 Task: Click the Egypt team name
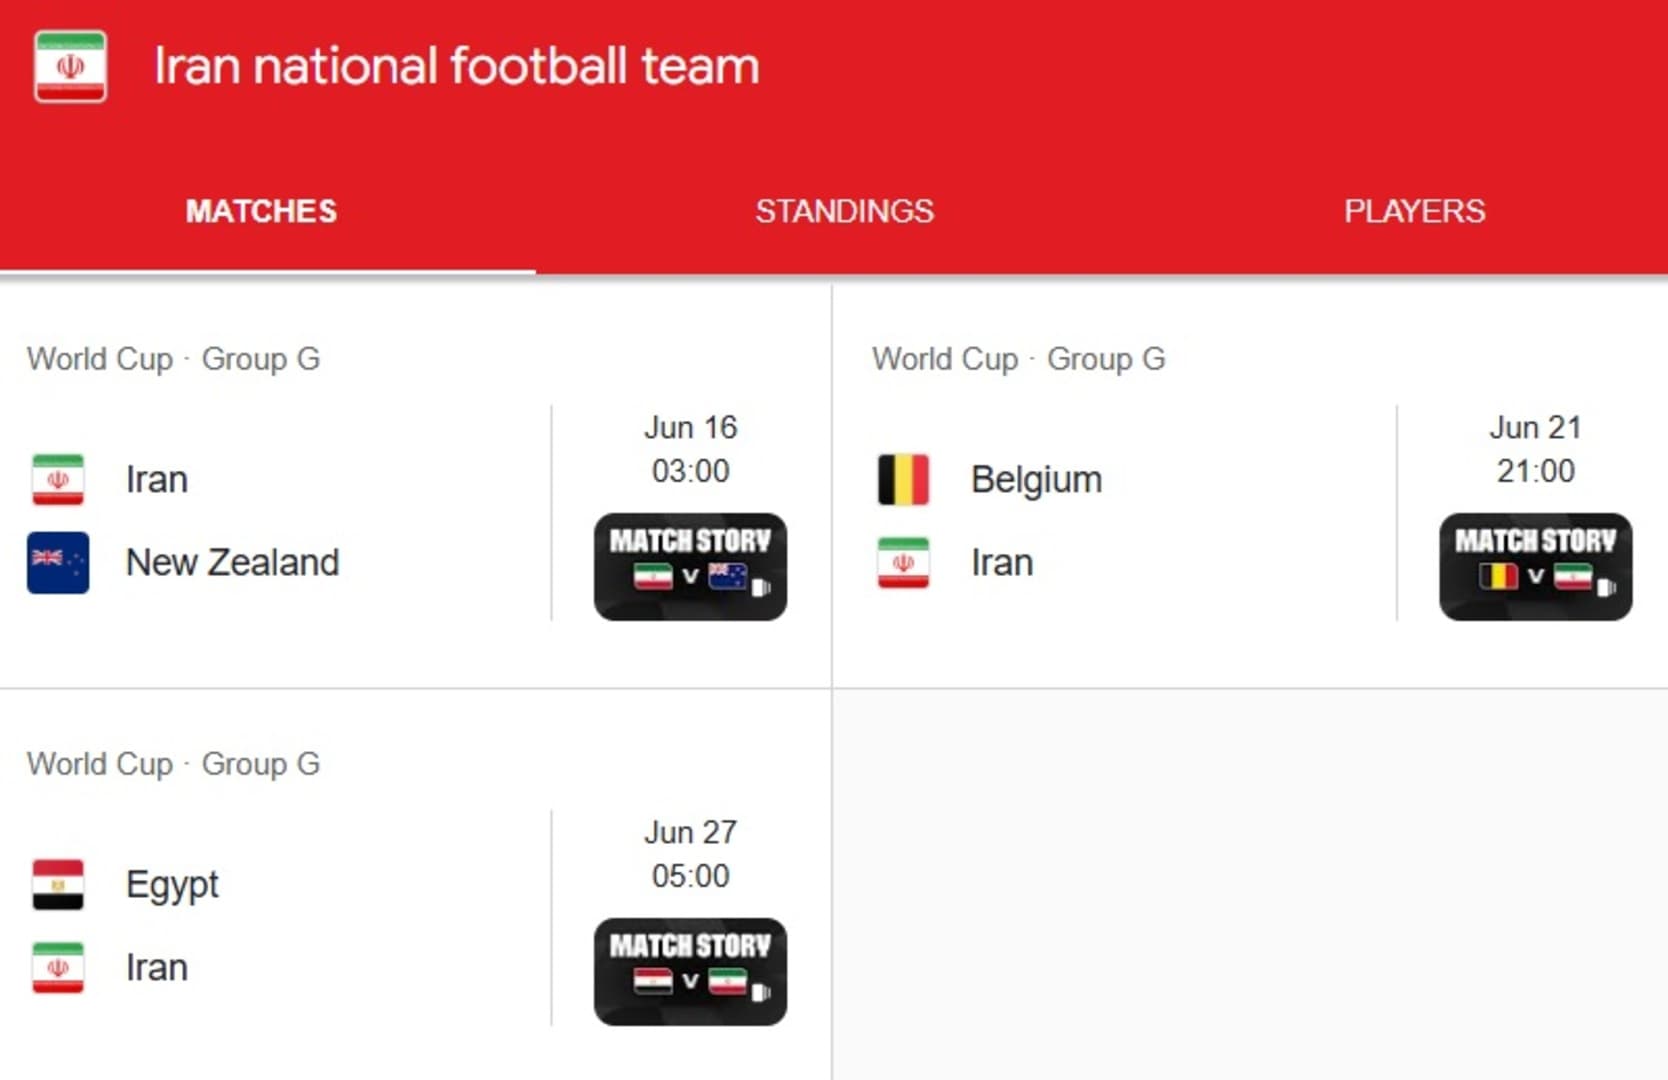[x=172, y=884]
